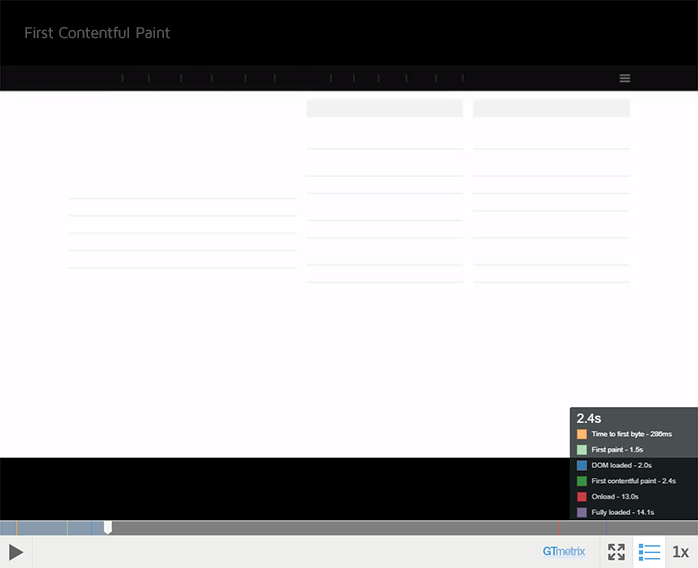Jump to Time to first byte marker
This screenshot has height=568, width=698.
pos(16,528)
